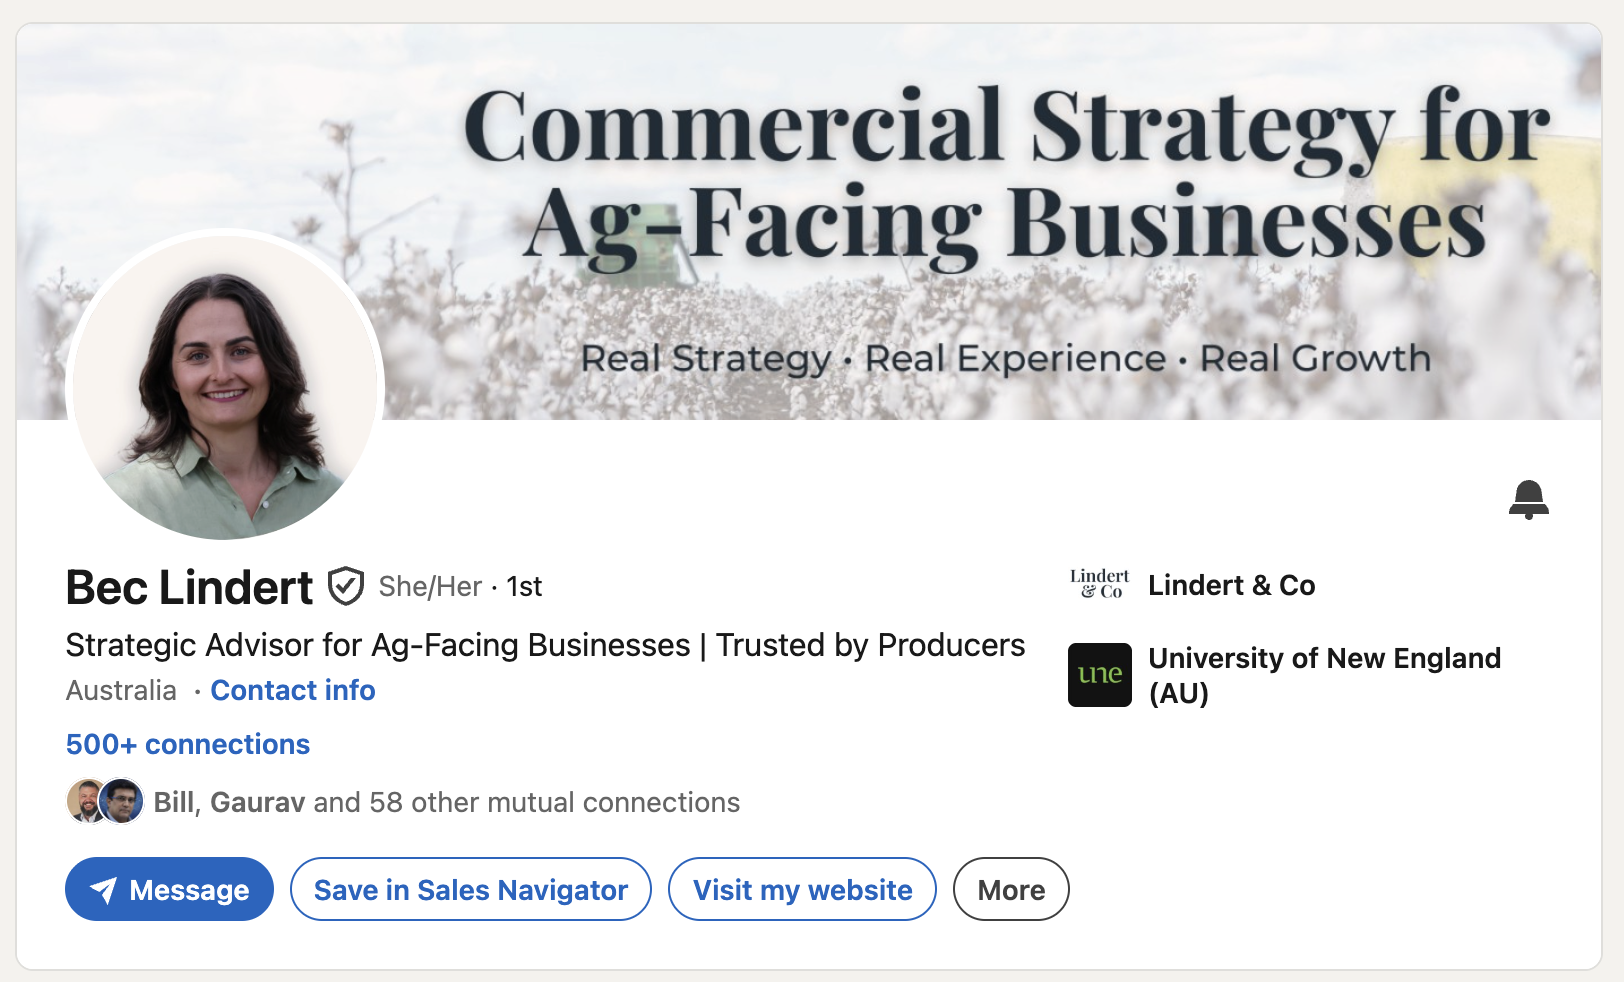Open Bec Lindert's profile photo

[x=226, y=388]
